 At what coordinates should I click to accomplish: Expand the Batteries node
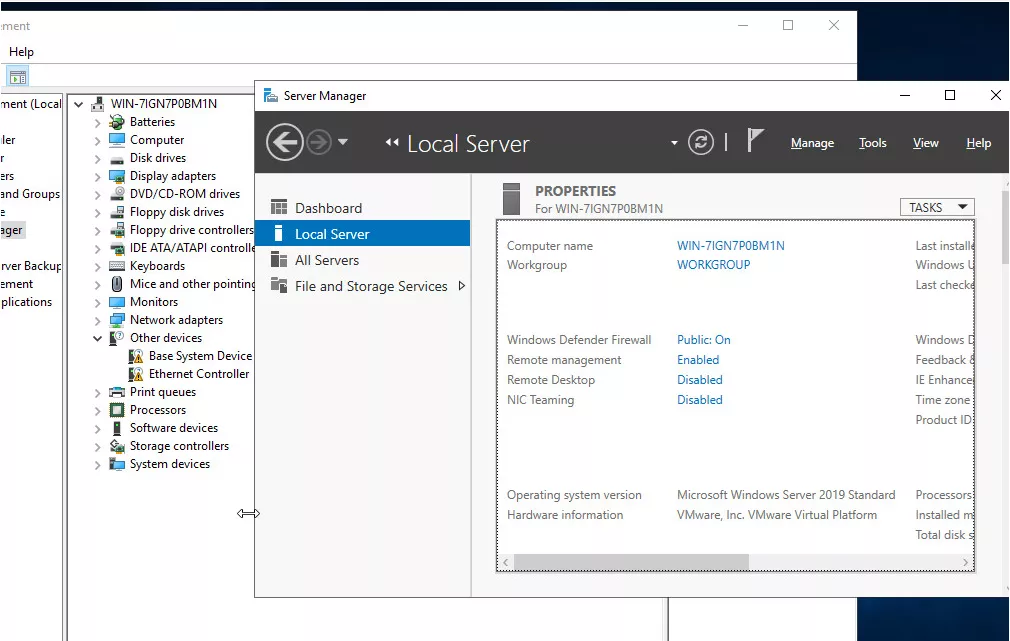(97, 122)
